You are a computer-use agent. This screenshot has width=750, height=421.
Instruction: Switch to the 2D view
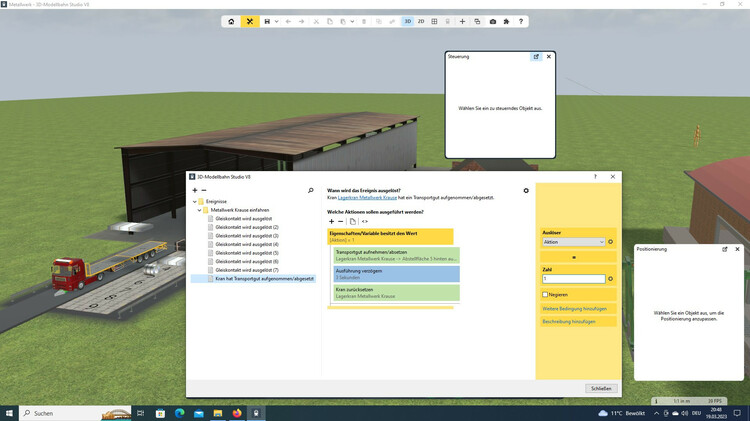coord(421,21)
